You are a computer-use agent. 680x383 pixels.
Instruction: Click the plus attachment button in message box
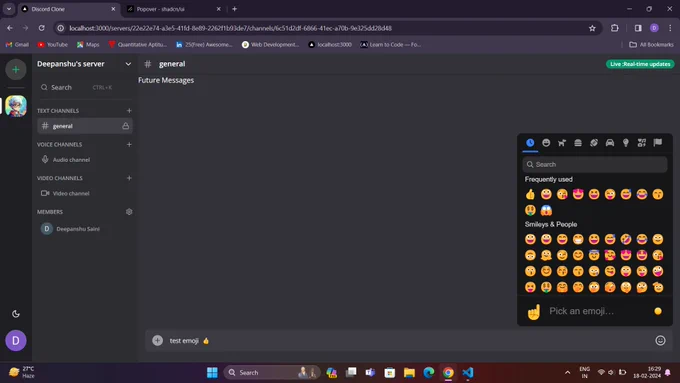coord(157,340)
